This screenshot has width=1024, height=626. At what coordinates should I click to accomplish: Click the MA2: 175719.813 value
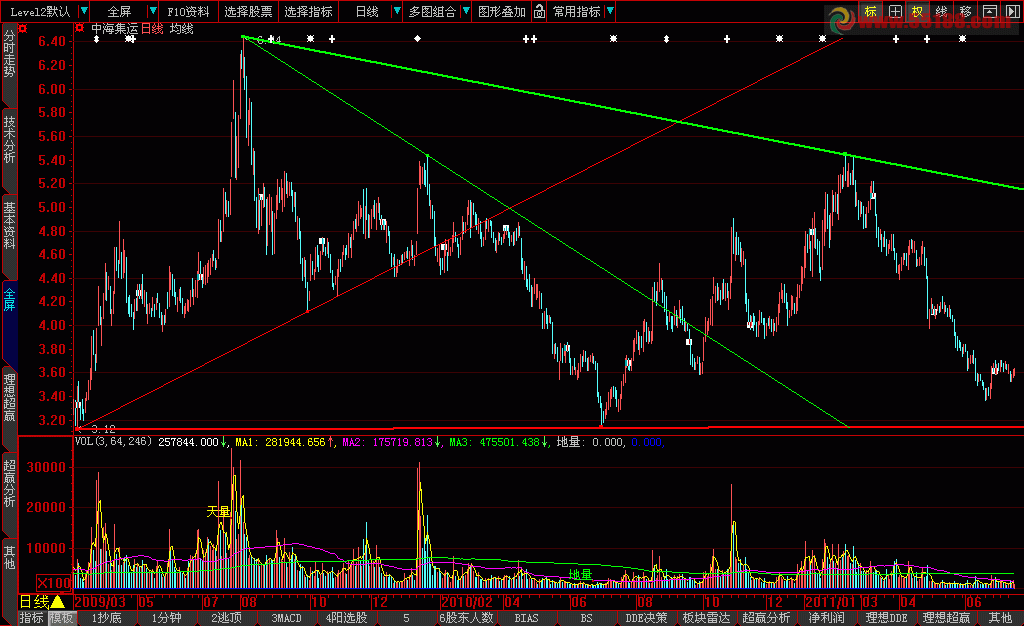coord(387,443)
